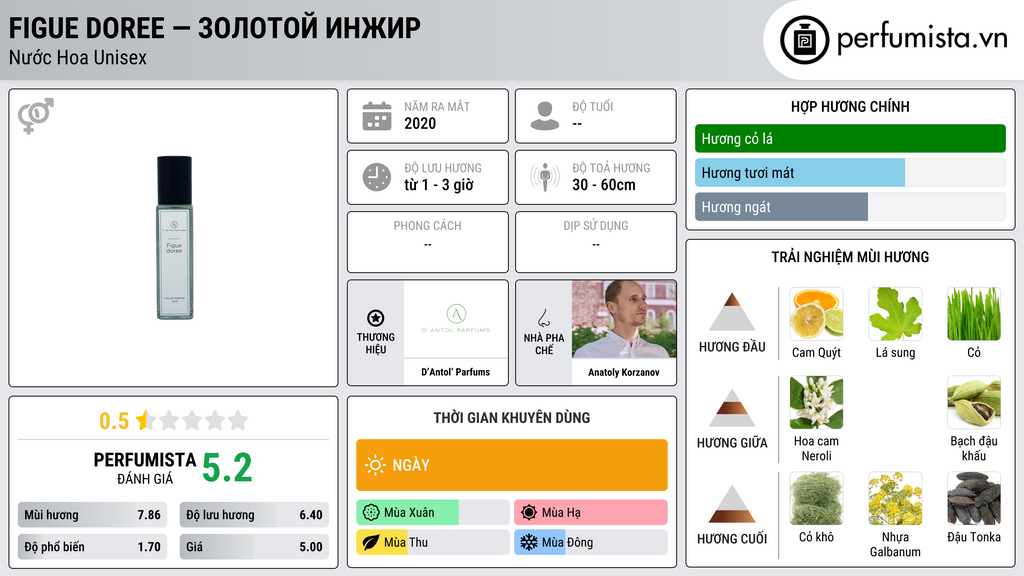Click the FIGUE DOREE – ЗОЛОТОЙ ИНЖИР title
The image size is (1024, 576).
click(215, 28)
